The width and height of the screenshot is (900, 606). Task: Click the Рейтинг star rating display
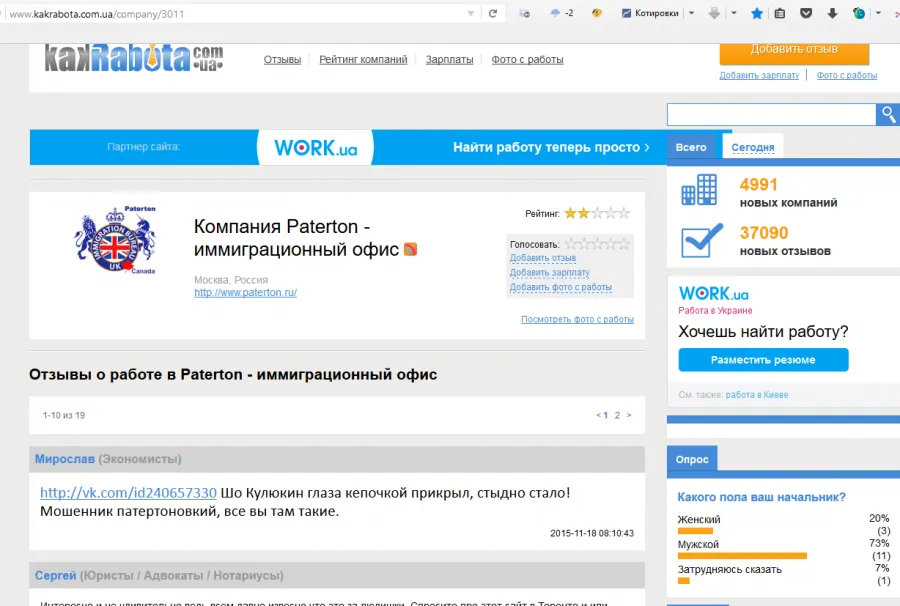coord(597,213)
